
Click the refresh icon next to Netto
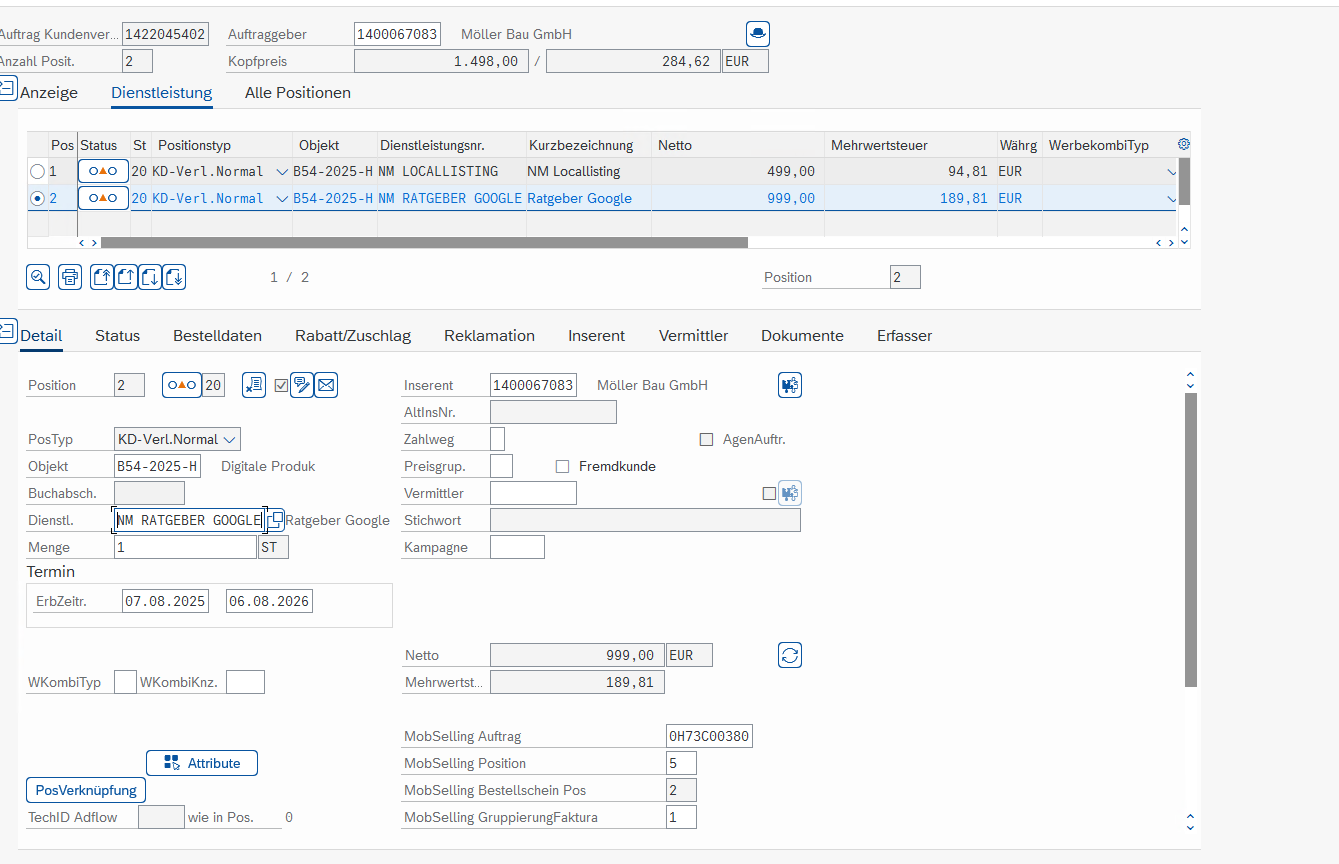pyautogui.click(x=790, y=655)
